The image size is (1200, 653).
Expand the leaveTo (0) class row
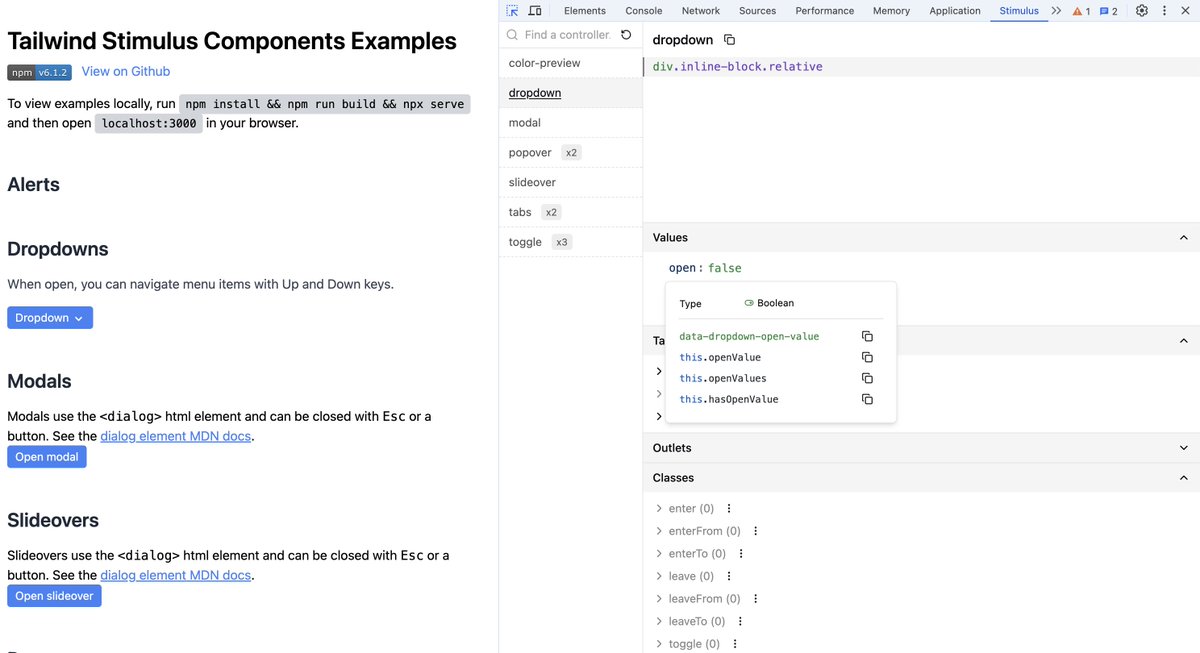pyautogui.click(x=659, y=621)
